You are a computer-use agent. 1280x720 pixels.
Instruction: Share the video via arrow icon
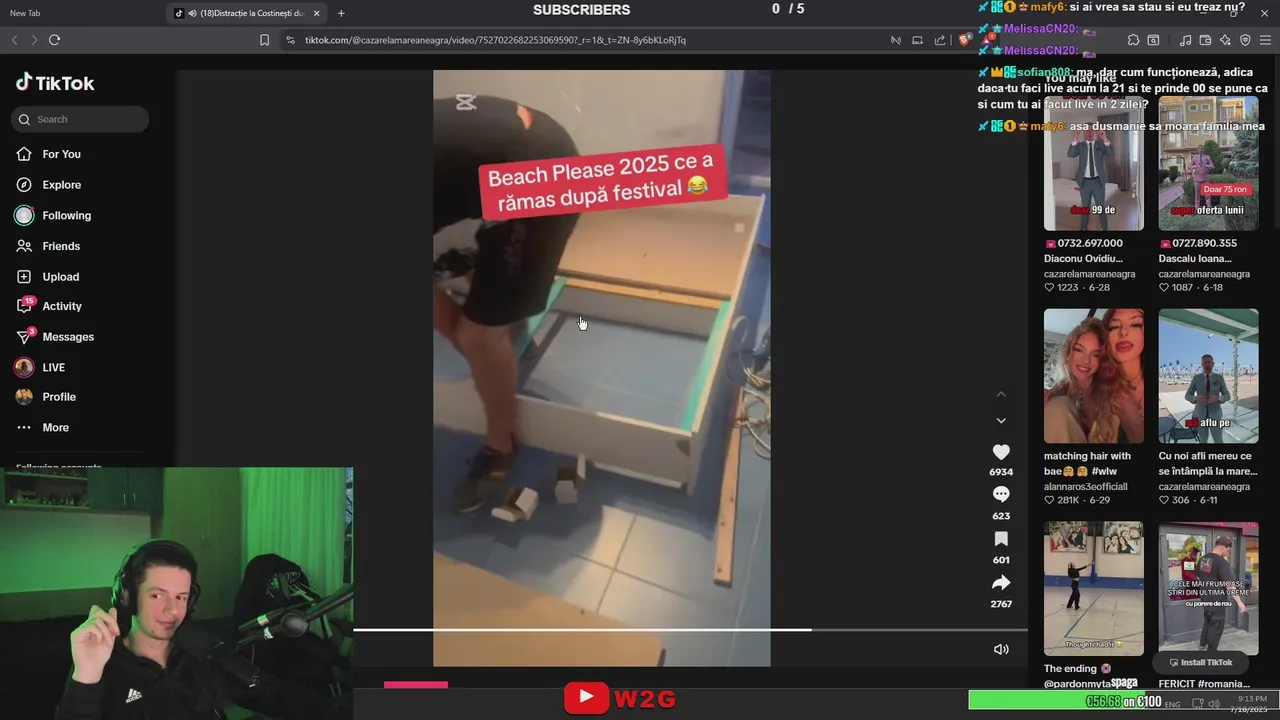1001,583
